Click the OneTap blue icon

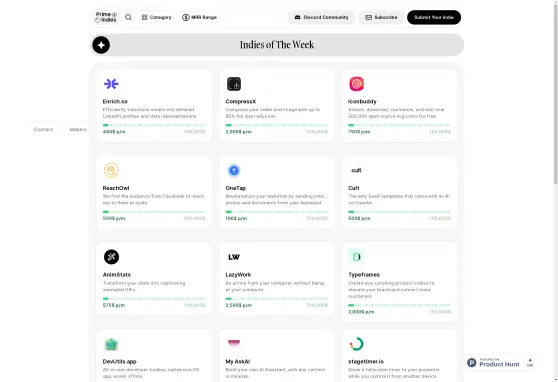coord(234,170)
